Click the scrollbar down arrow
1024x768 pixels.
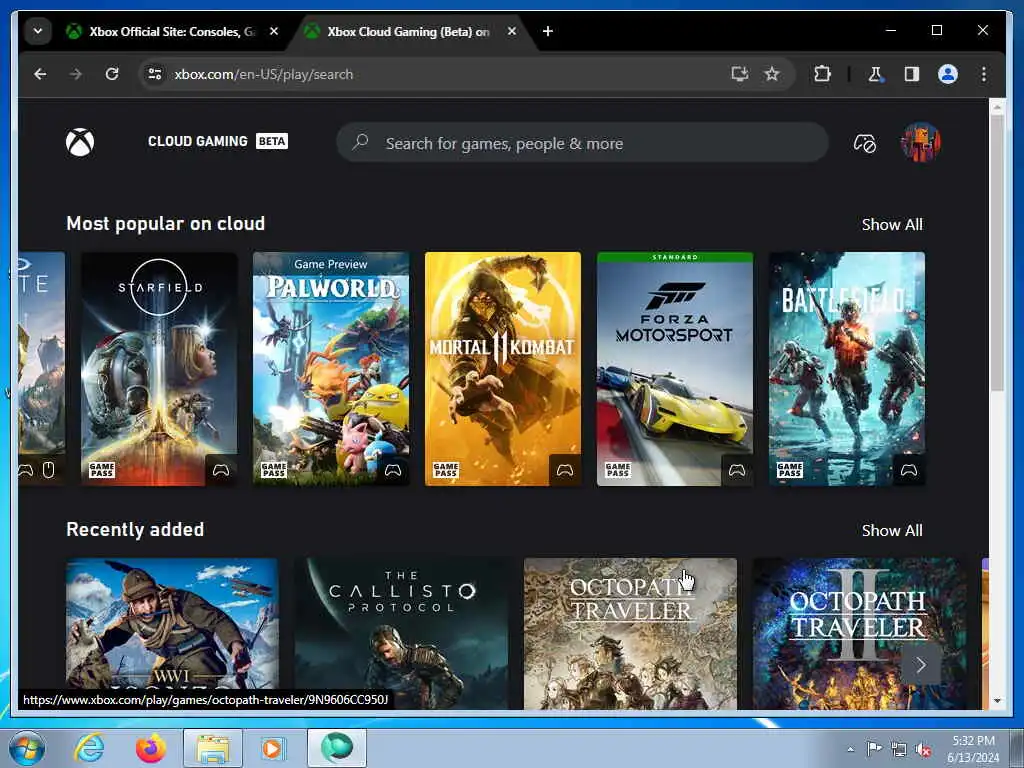[x=997, y=701]
